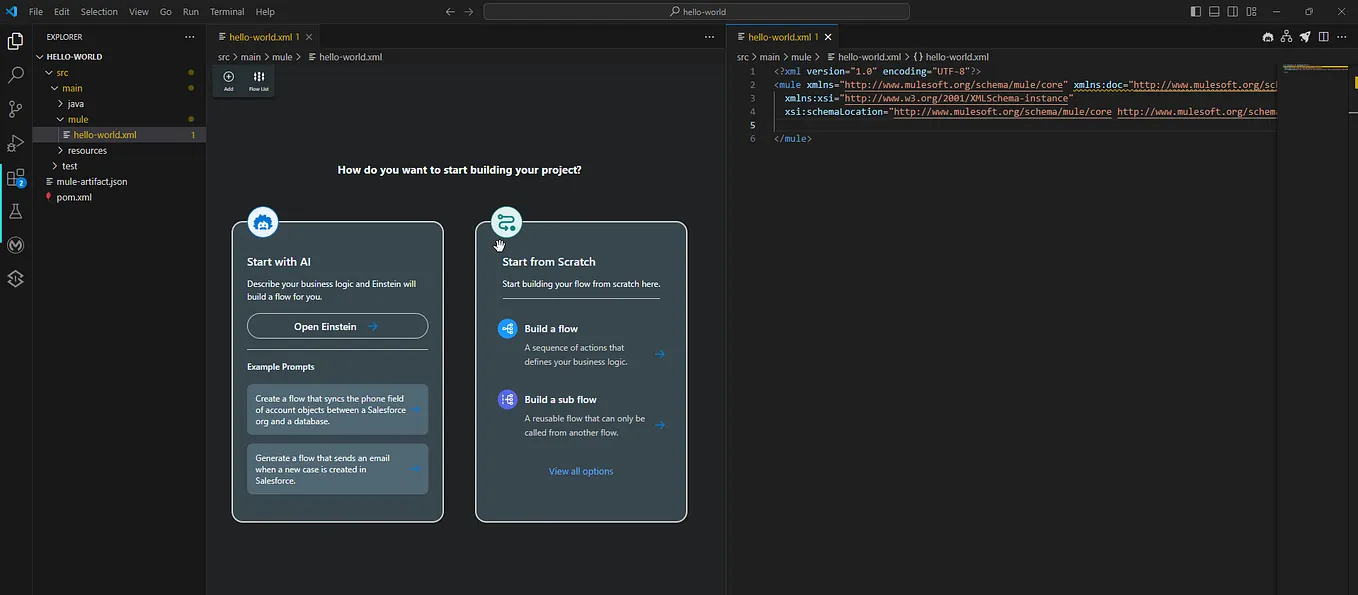Image resolution: width=1358 pixels, height=595 pixels.
Task: Click the Build a flow icon
Action: pos(506,327)
